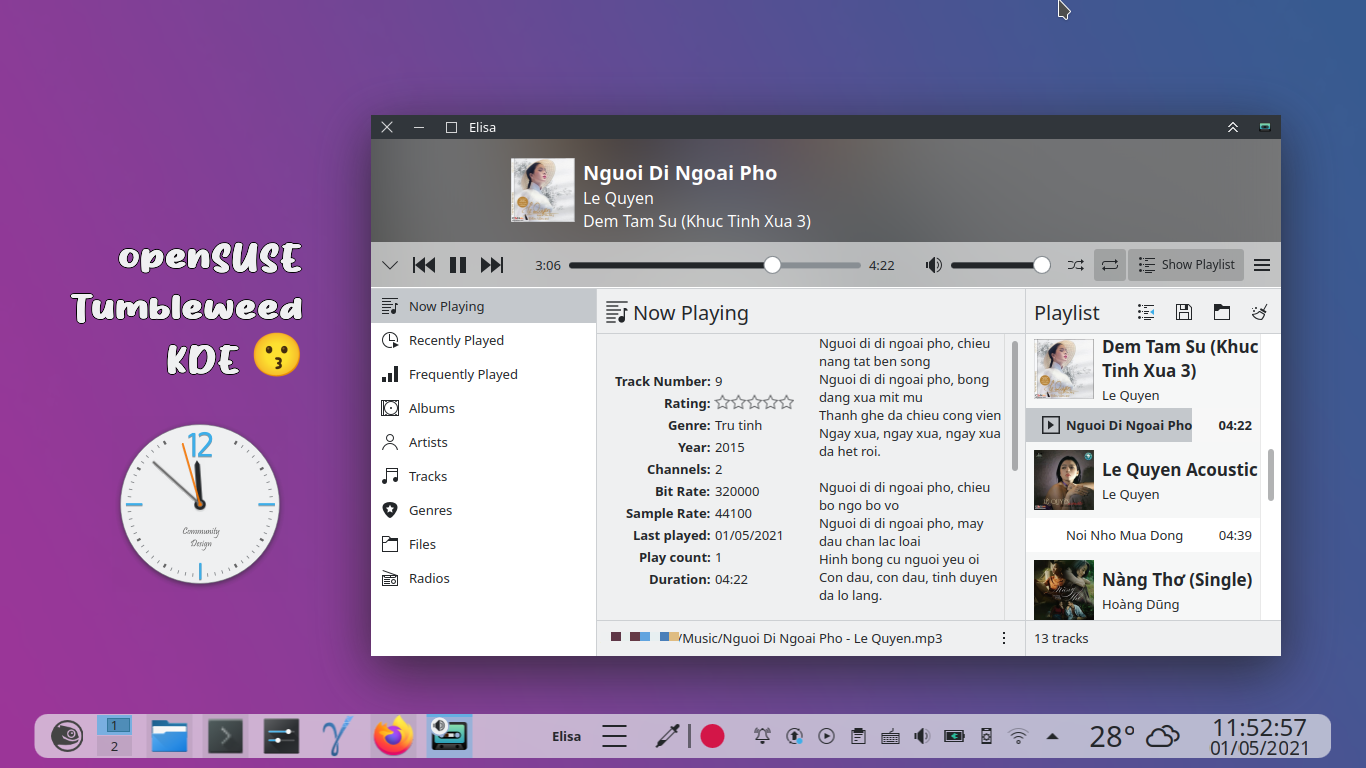
Task: Expand the hidden system tray icons
Action: click(1052, 737)
